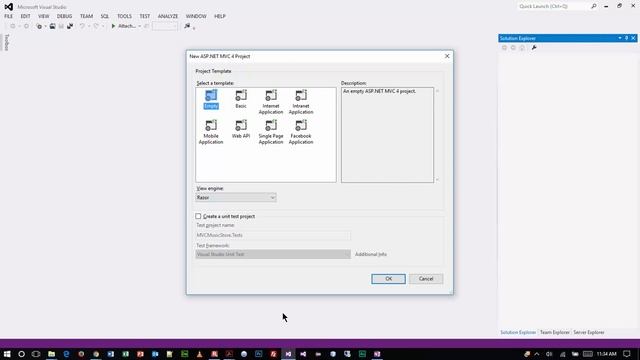Open the DEBUG menu

coord(64,16)
